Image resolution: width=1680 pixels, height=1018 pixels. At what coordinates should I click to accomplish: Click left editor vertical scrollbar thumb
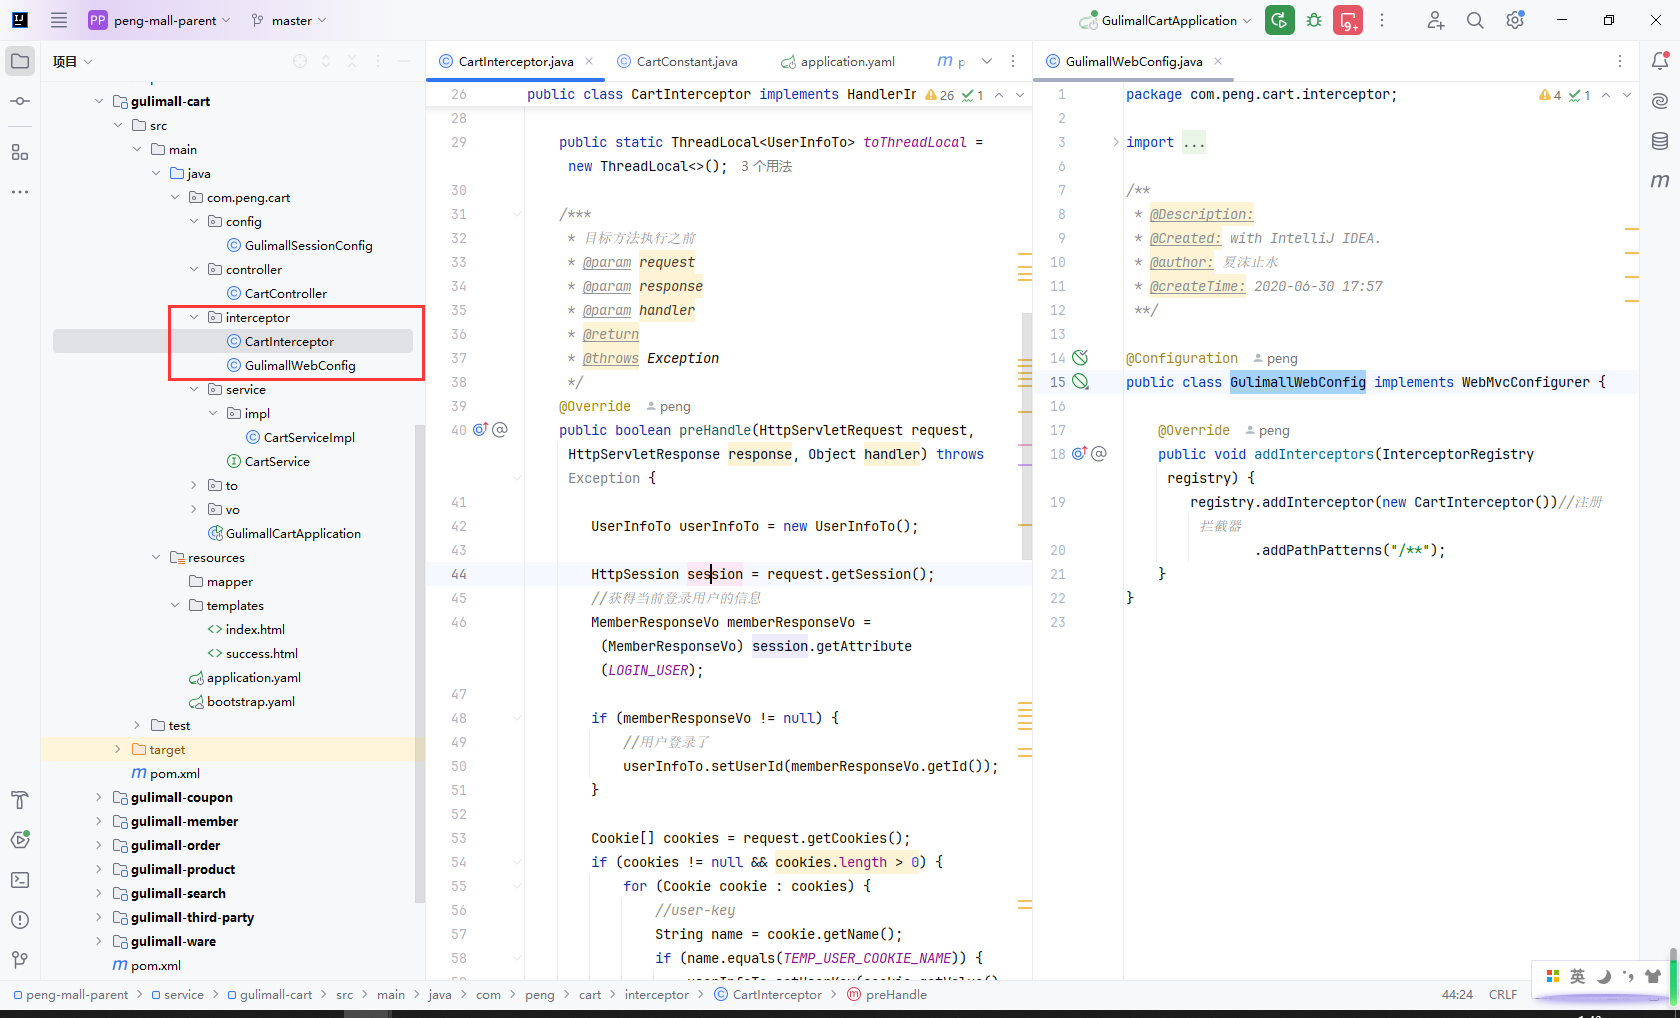(x=1026, y=435)
